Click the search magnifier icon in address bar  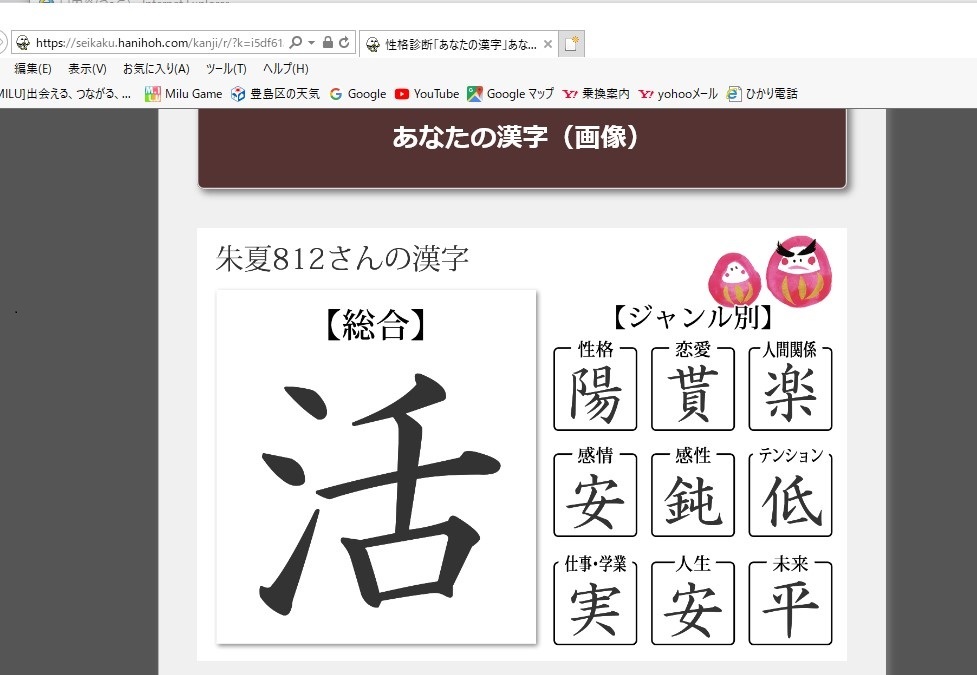[296, 43]
